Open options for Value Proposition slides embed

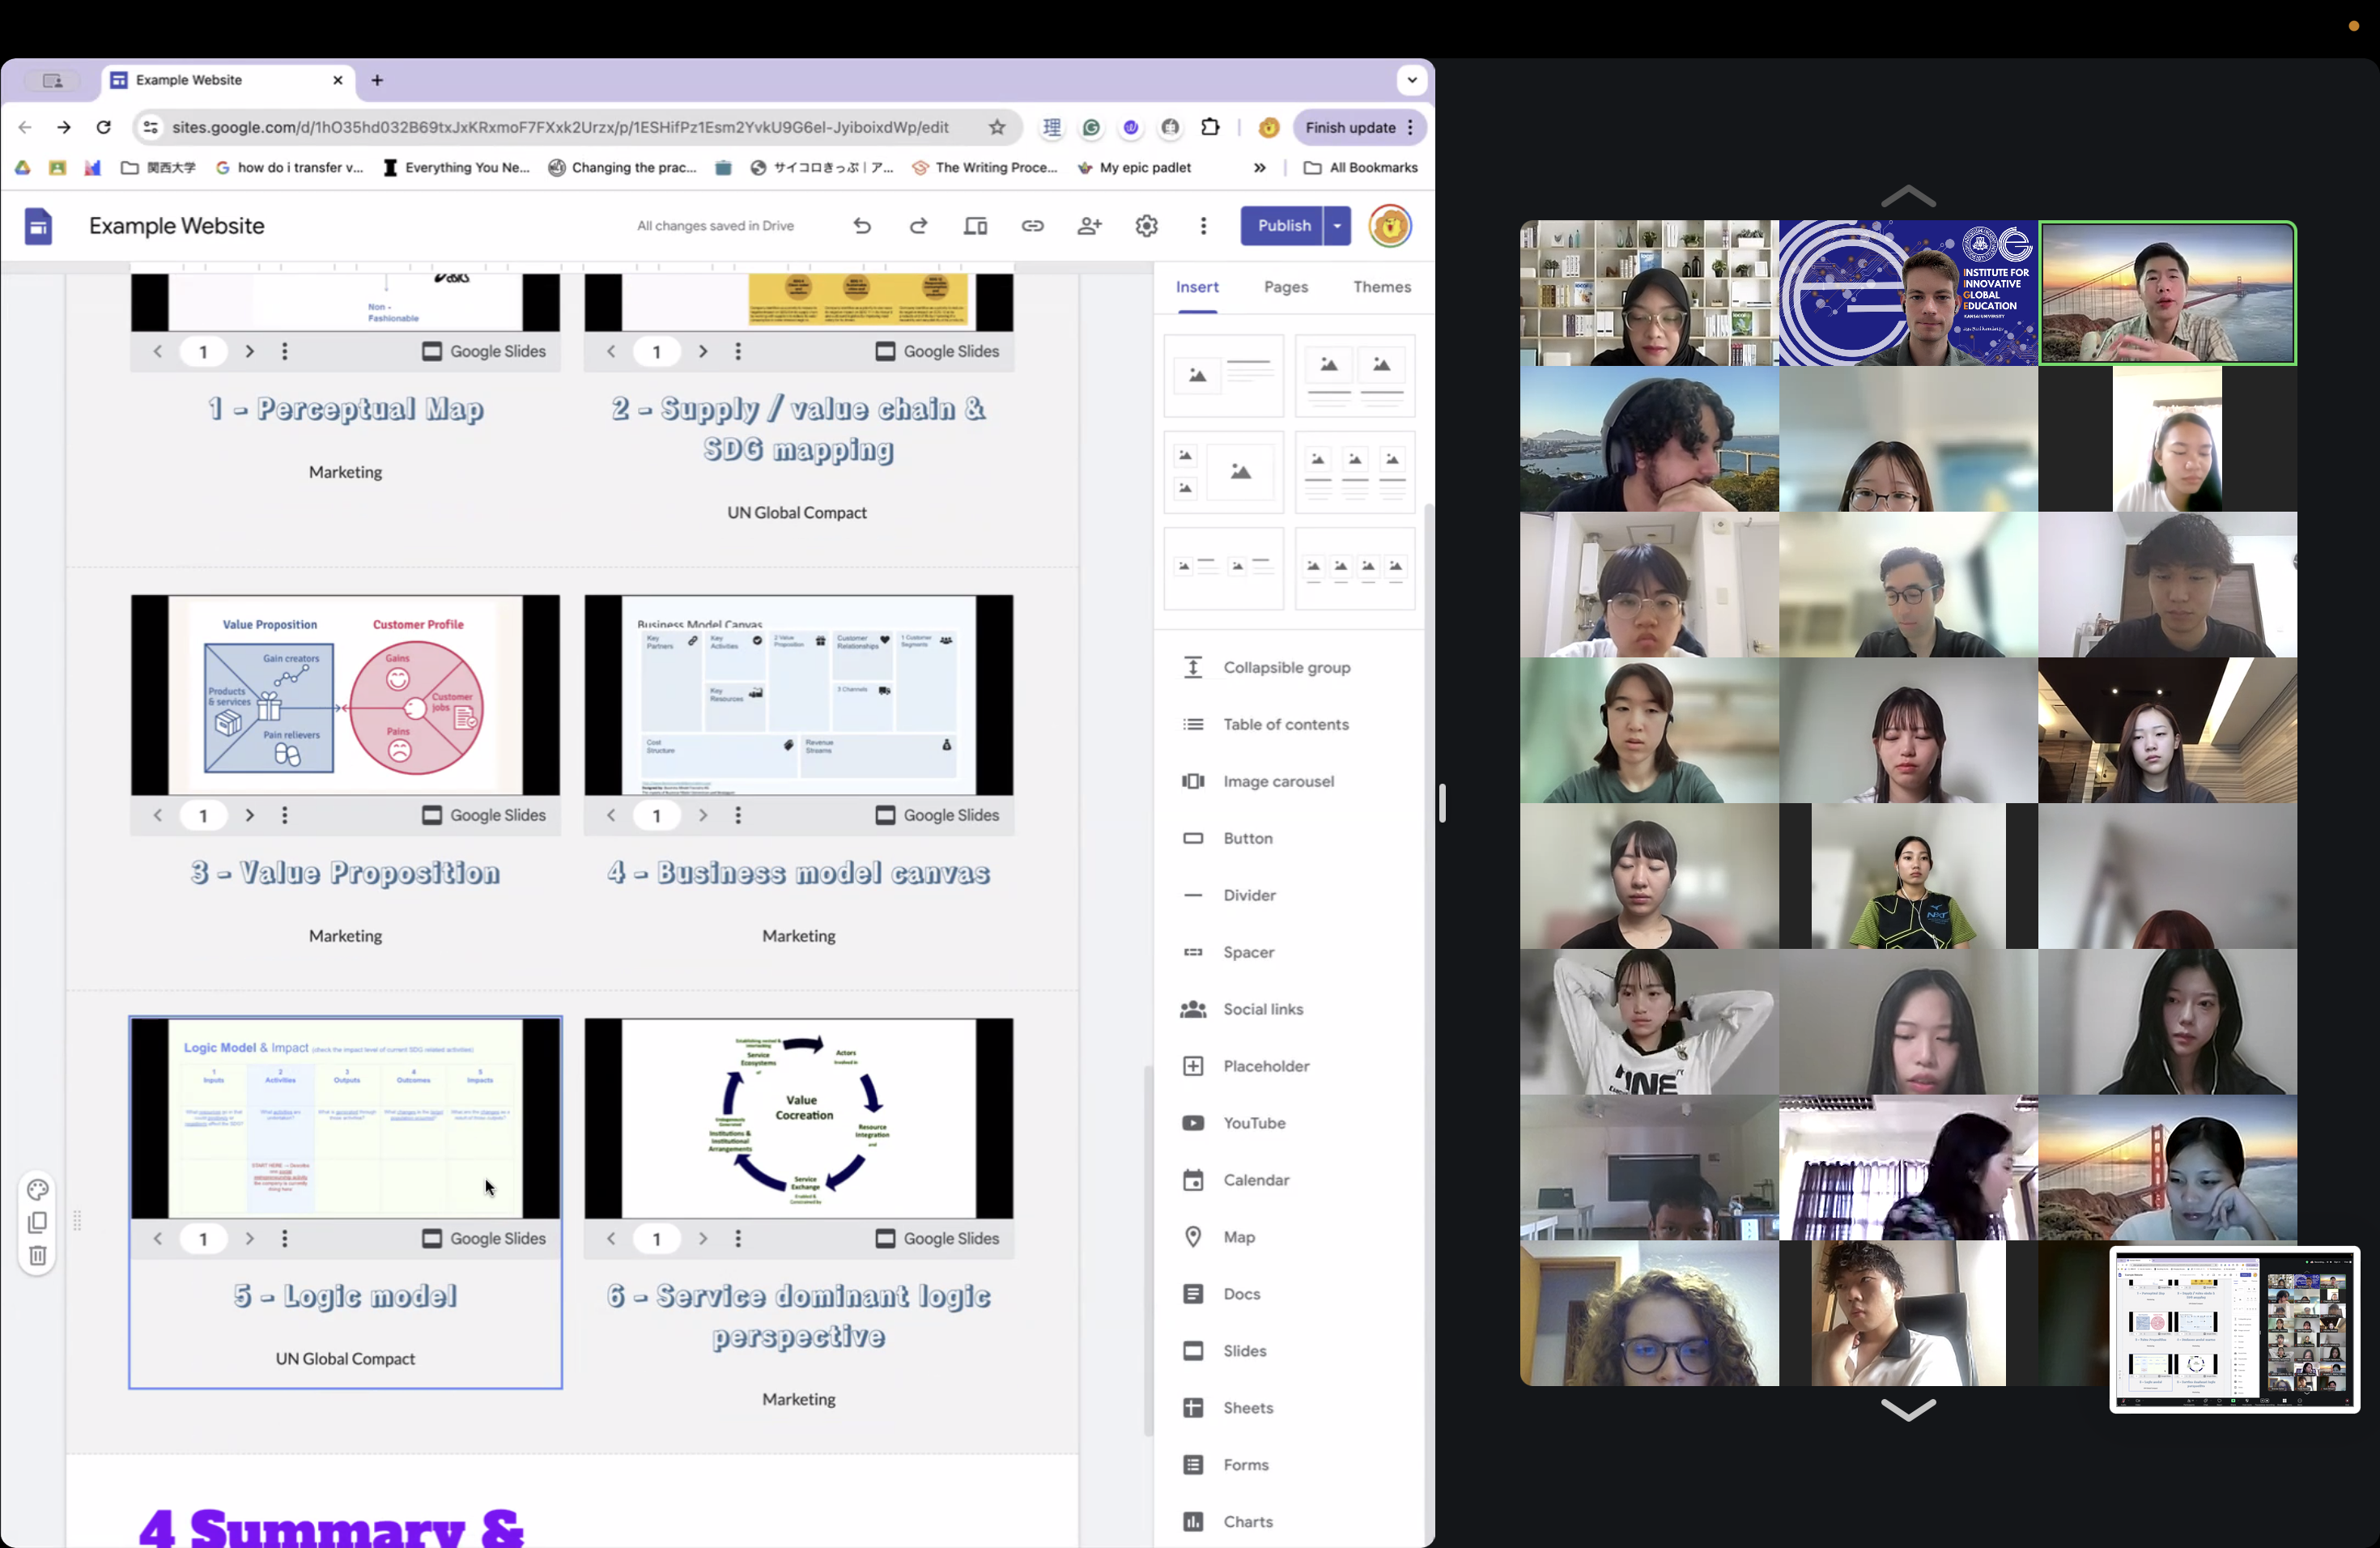(285, 815)
